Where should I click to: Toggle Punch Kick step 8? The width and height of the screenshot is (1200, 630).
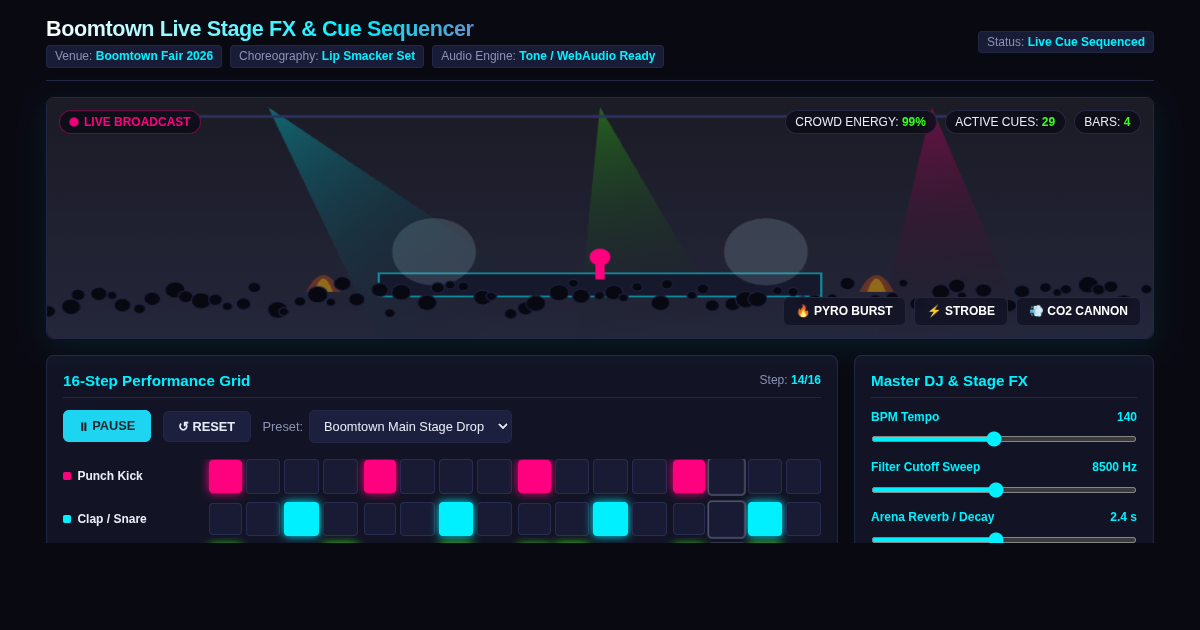494,476
